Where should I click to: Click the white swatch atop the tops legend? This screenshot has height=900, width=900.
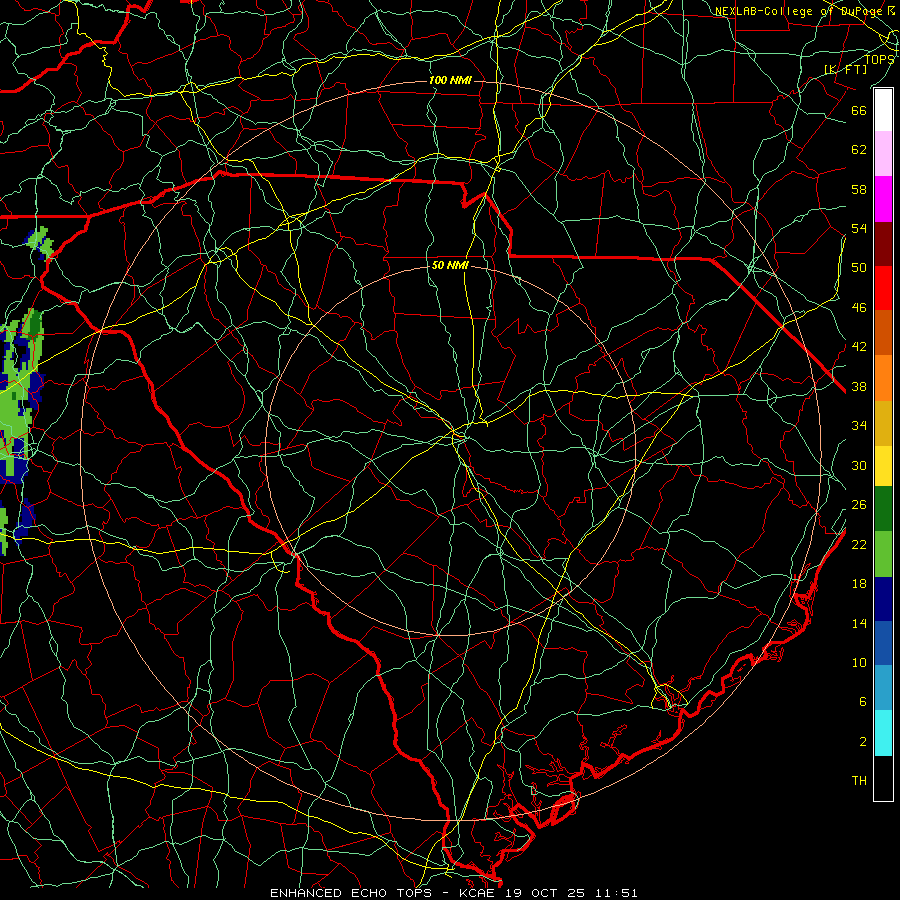[x=883, y=110]
